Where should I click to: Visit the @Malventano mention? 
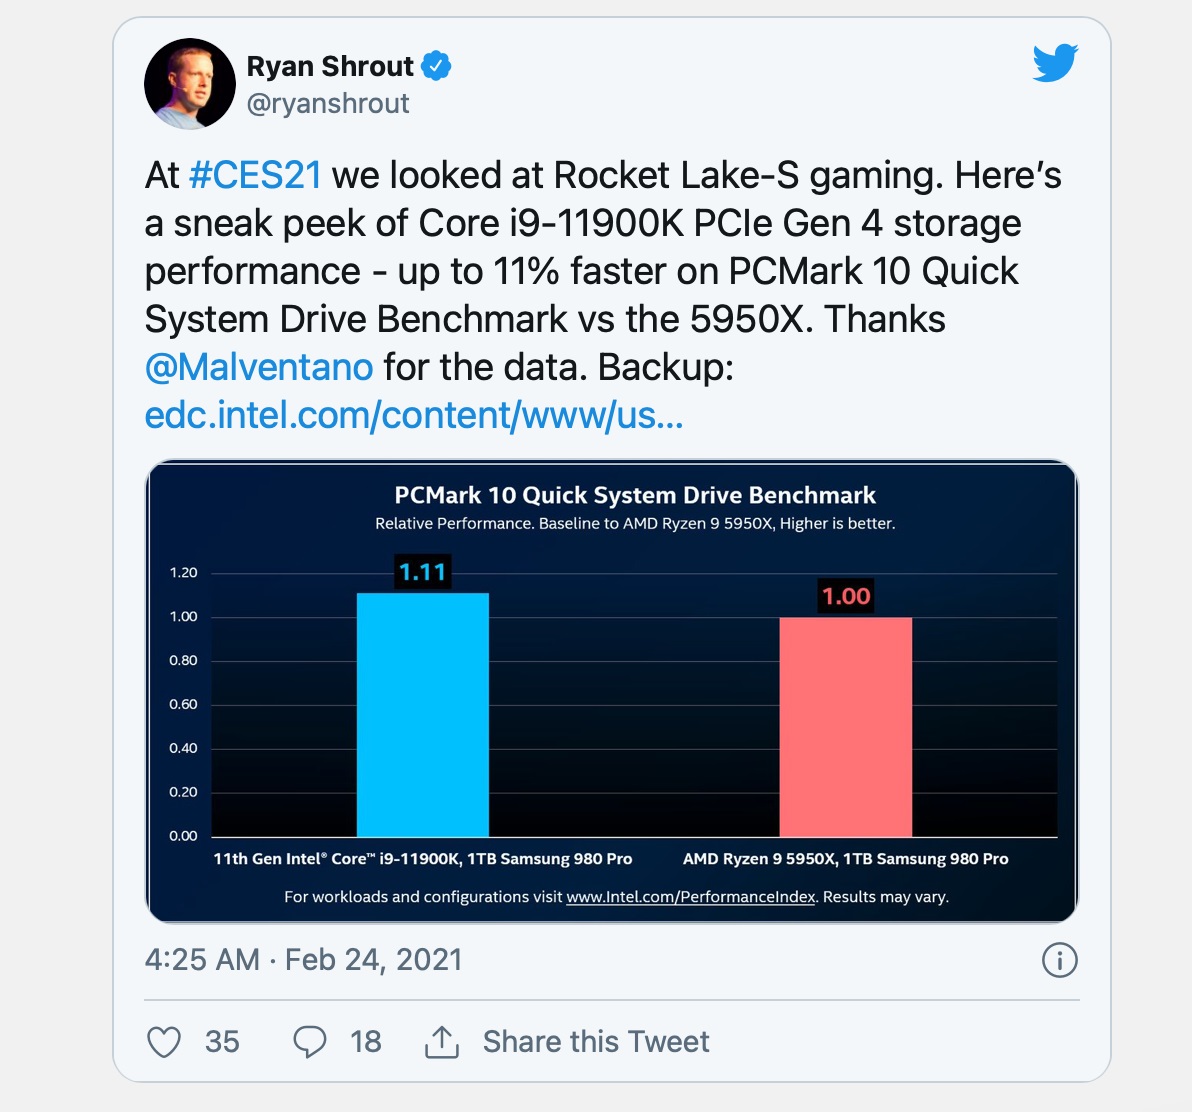pyautogui.click(x=258, y=367)
